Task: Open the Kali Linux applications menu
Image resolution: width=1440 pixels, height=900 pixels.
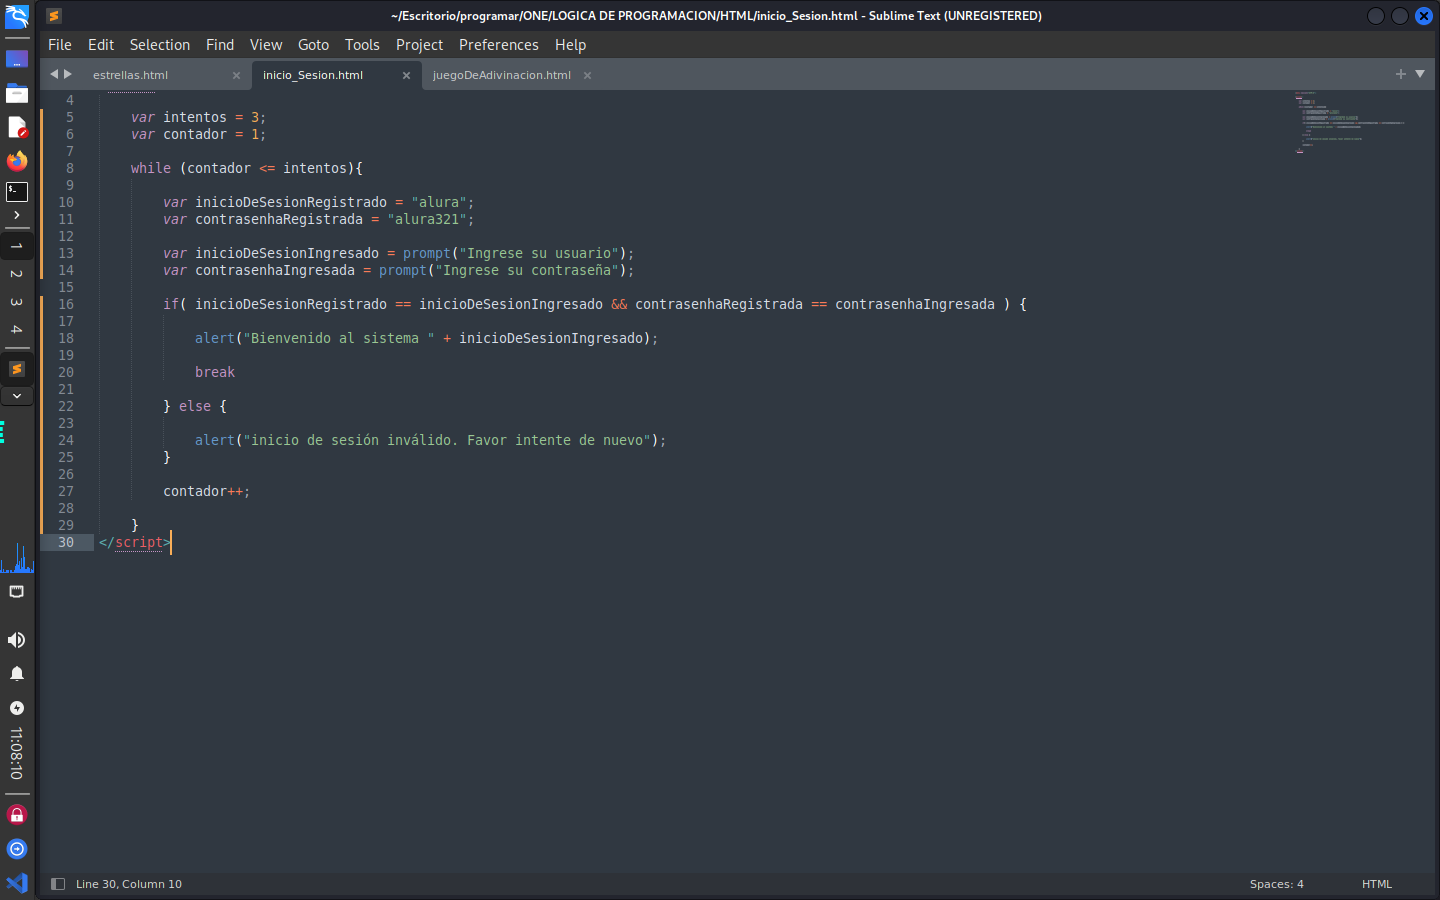Action: coord(17,17)
